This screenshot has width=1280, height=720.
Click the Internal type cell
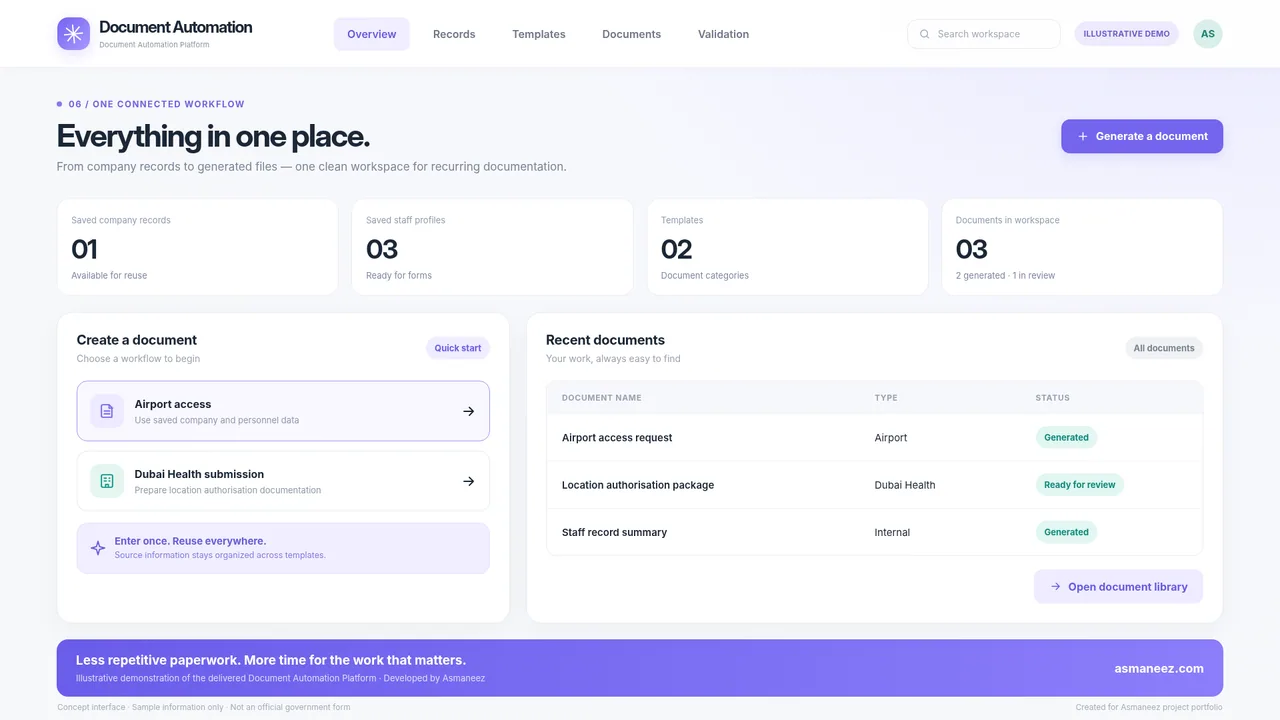(892, 533)
